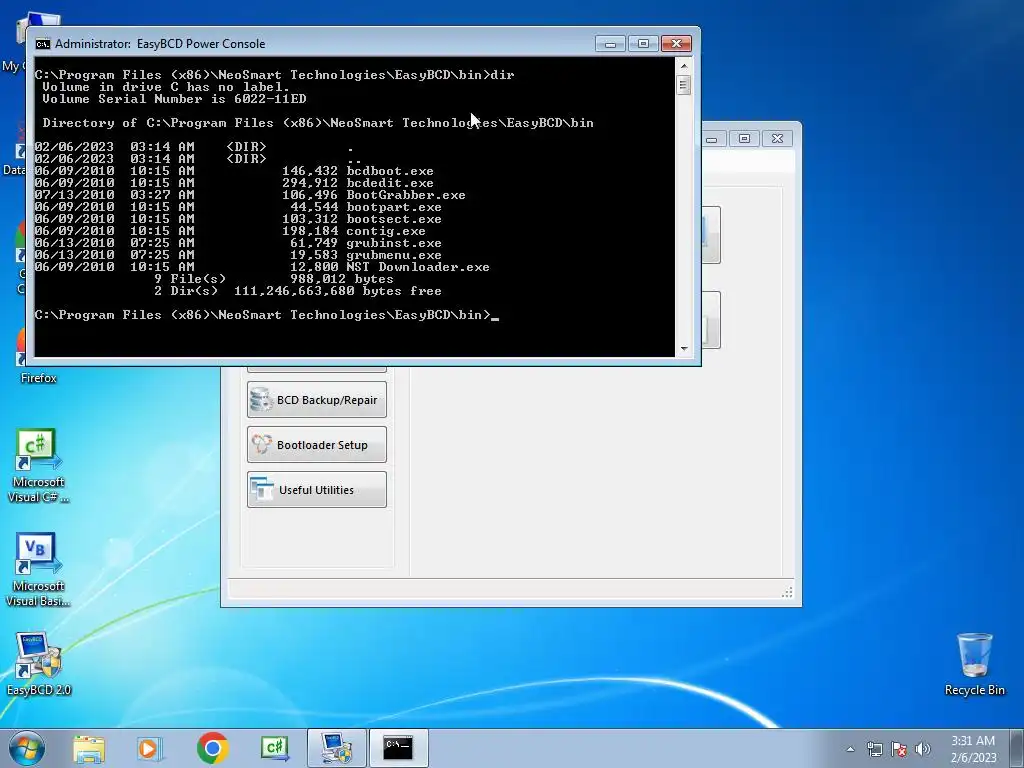Minimize the EasyBCD Power Console window
1024x768 pixels.
point(611,44)
